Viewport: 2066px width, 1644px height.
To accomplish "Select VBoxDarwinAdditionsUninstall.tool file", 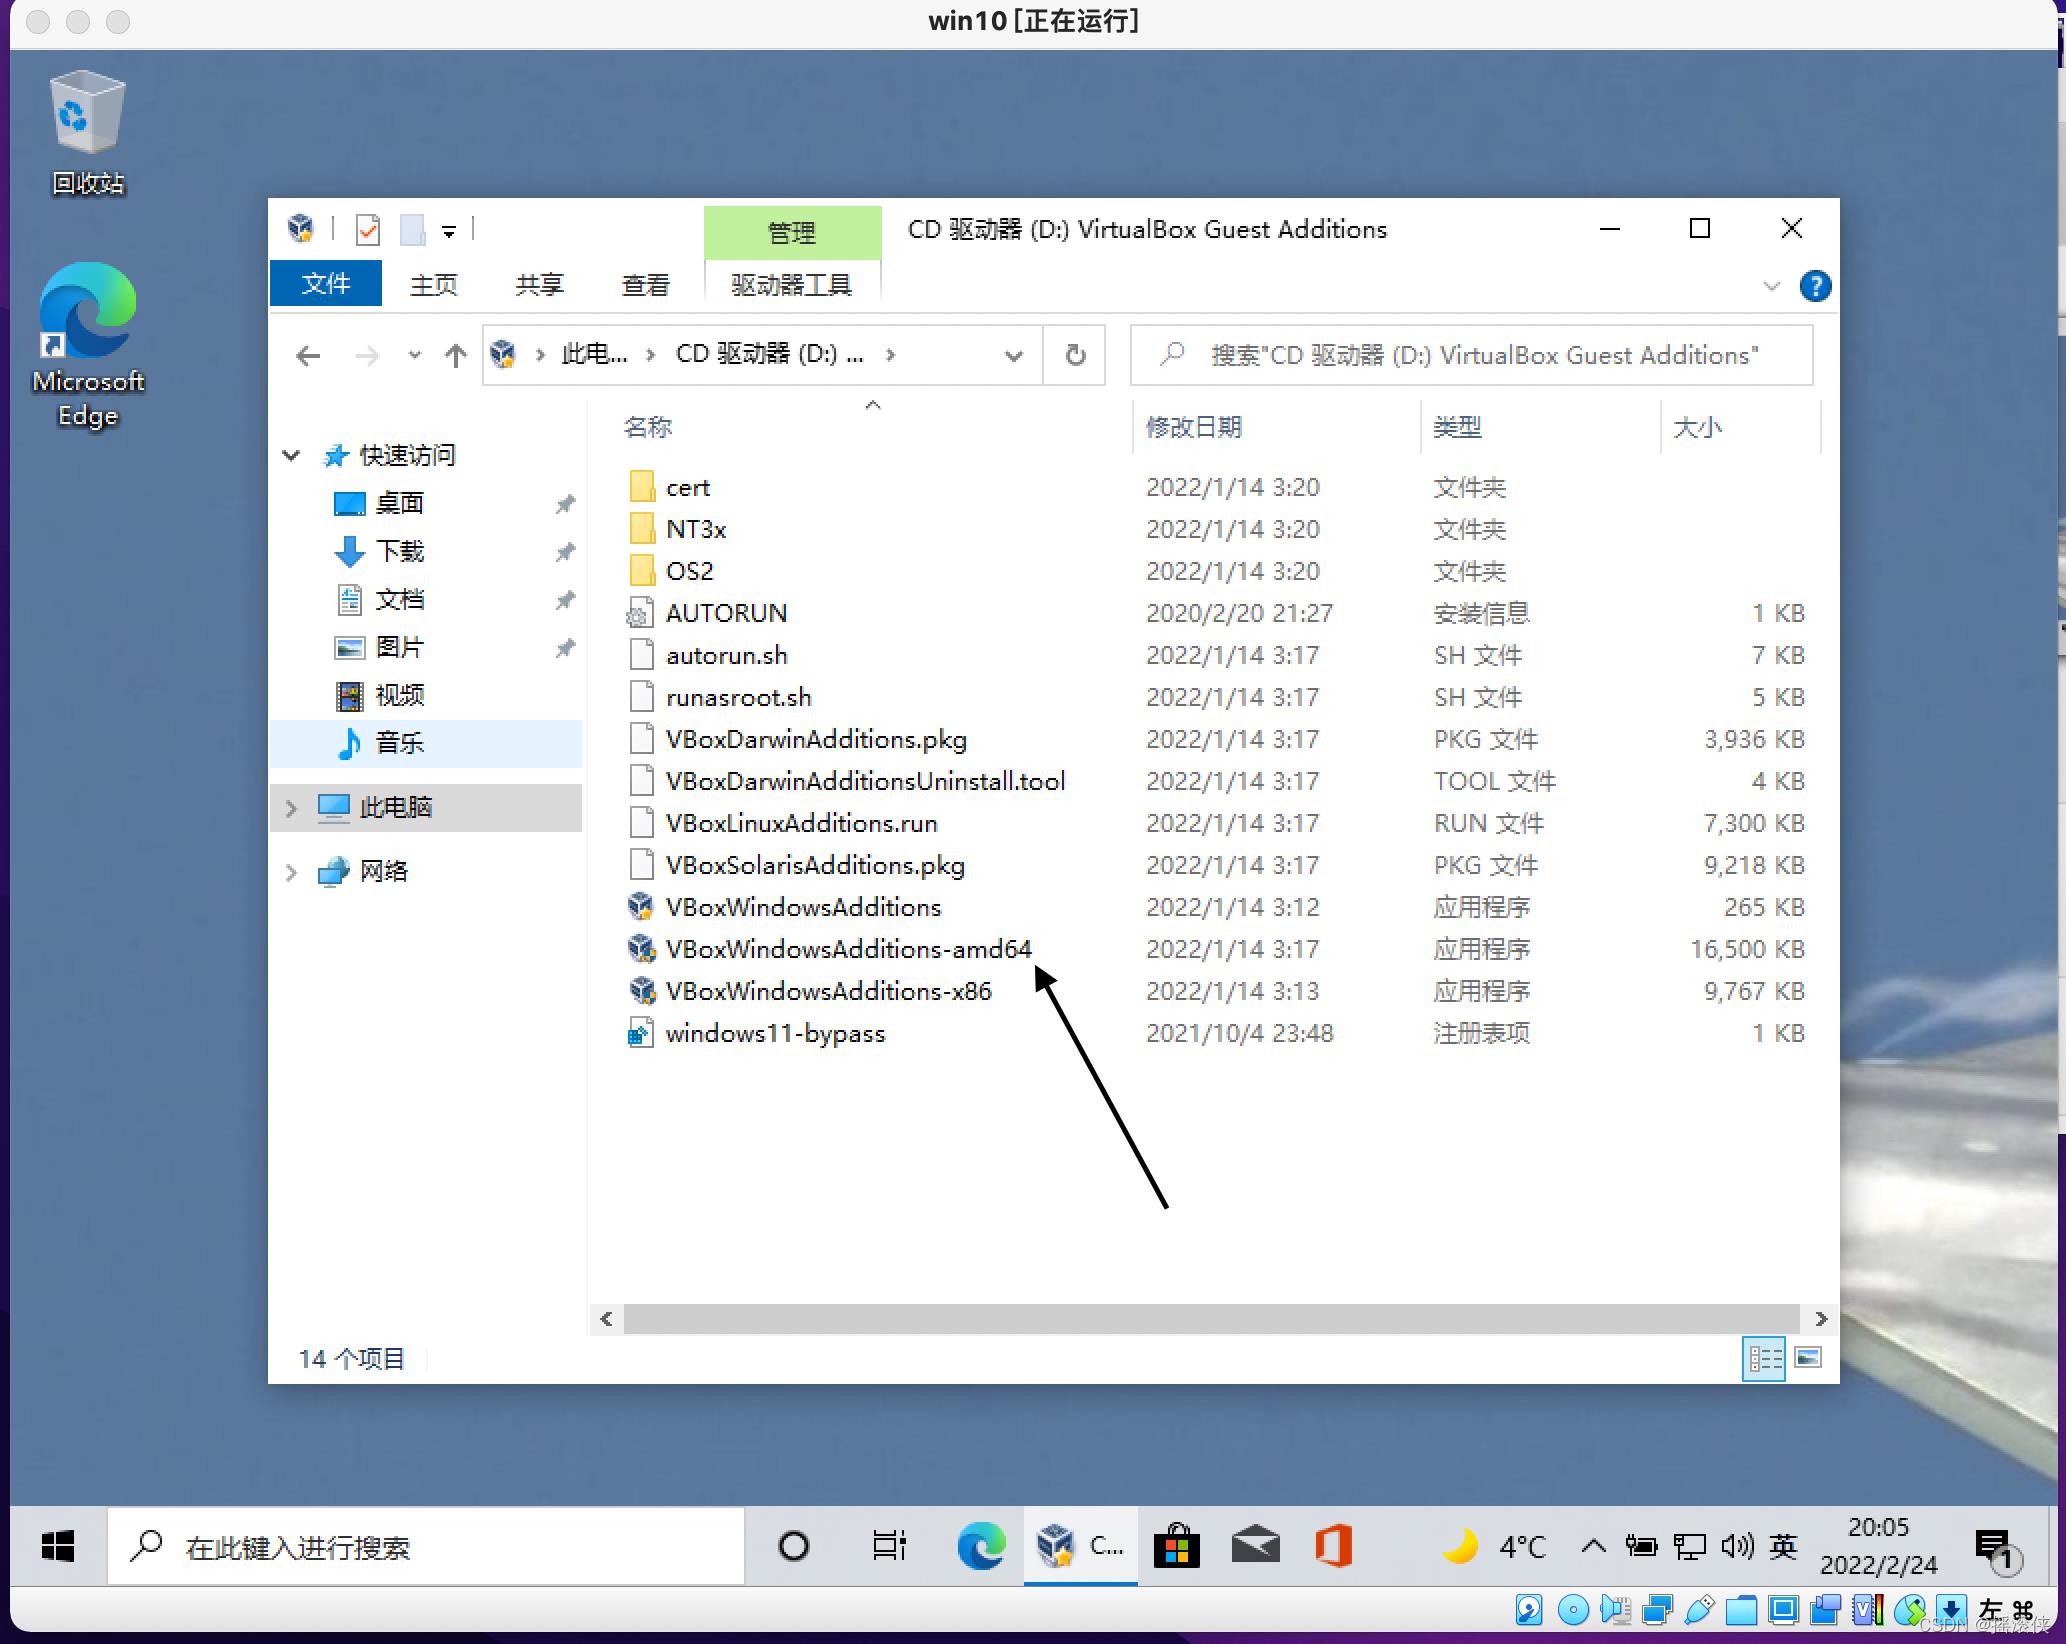I will [x=865, y=782].
